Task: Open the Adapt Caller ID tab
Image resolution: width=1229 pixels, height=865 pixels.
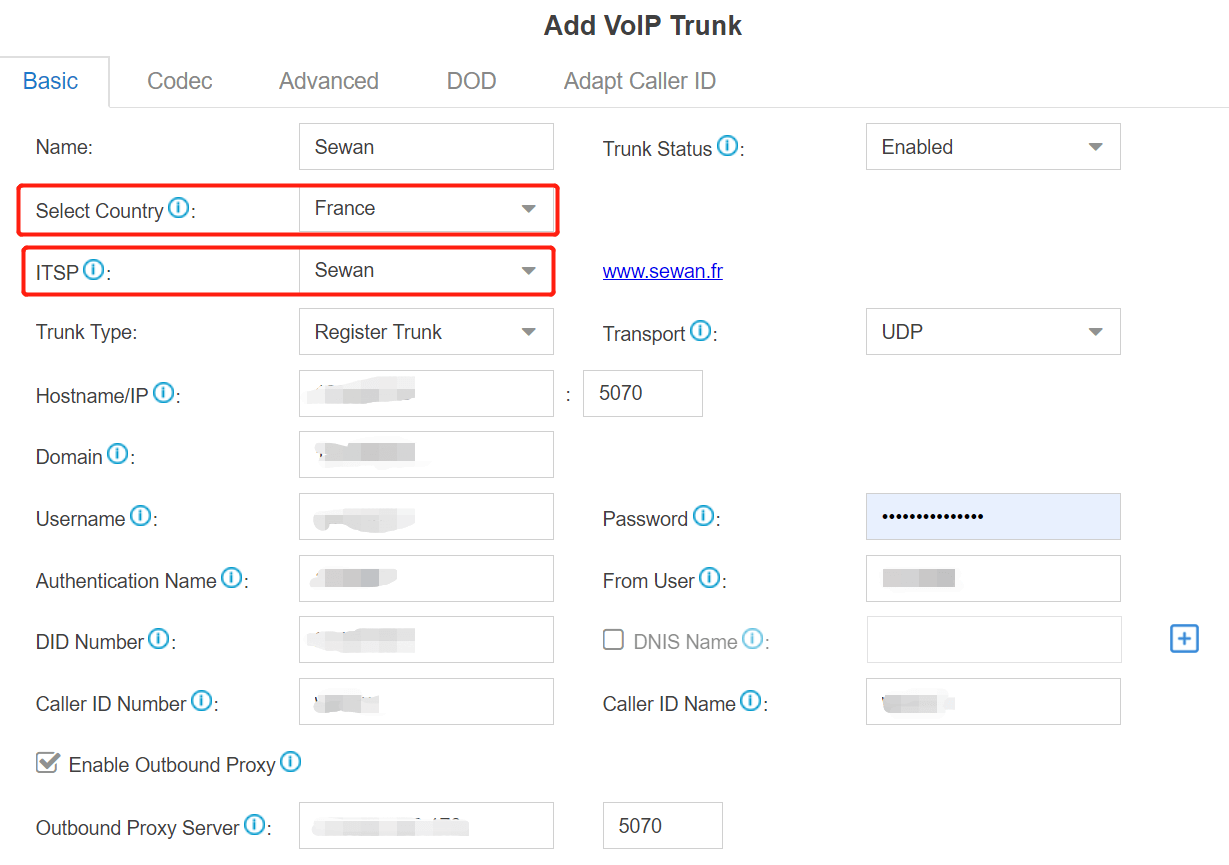Action: coord(639,81)
